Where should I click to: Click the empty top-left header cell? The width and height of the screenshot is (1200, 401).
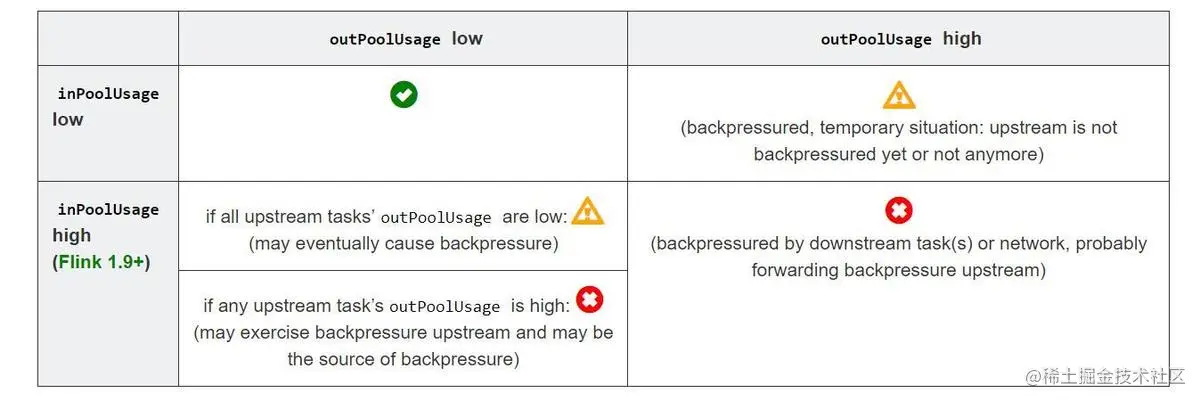pos(108,39)
